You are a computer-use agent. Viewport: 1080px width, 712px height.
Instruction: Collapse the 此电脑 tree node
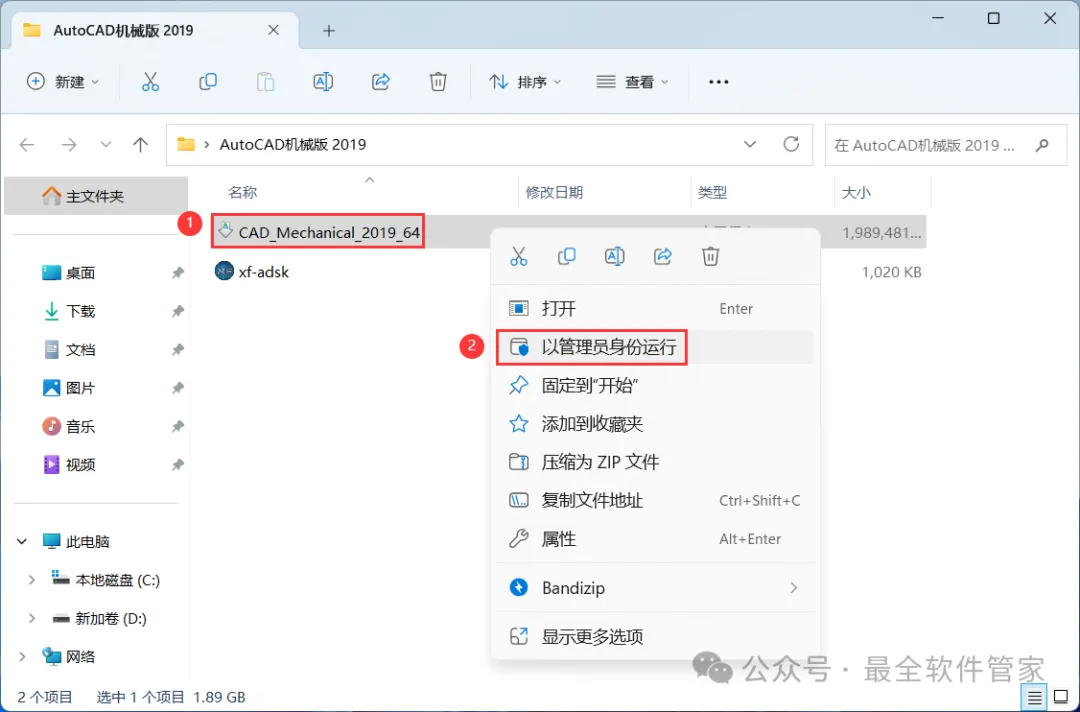(x=22, y=542)
